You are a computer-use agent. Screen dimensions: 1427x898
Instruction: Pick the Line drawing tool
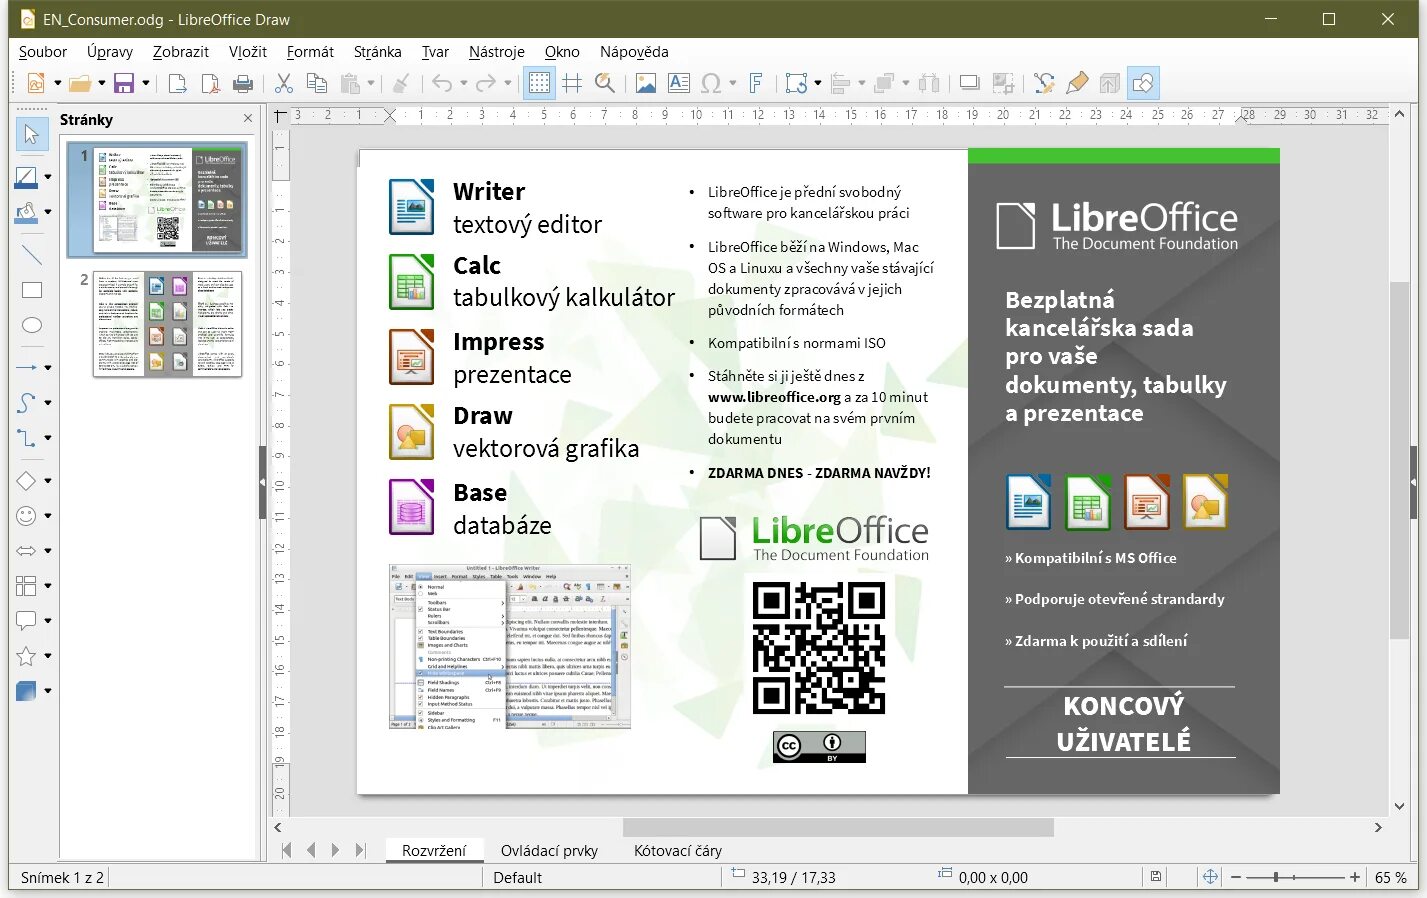pos(31,254)
